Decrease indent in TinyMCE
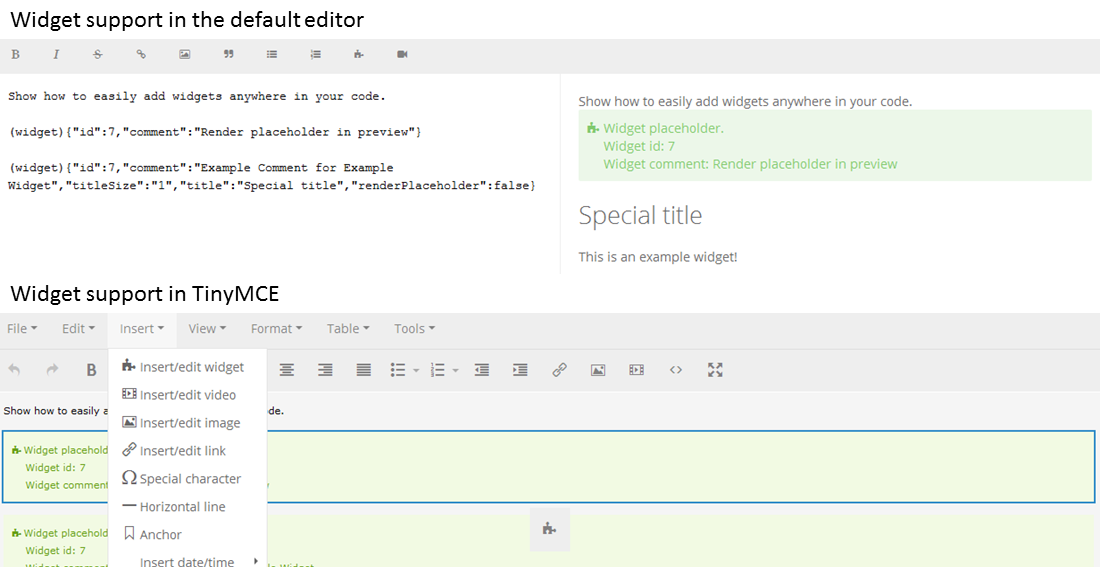 (x=481, y=370)
